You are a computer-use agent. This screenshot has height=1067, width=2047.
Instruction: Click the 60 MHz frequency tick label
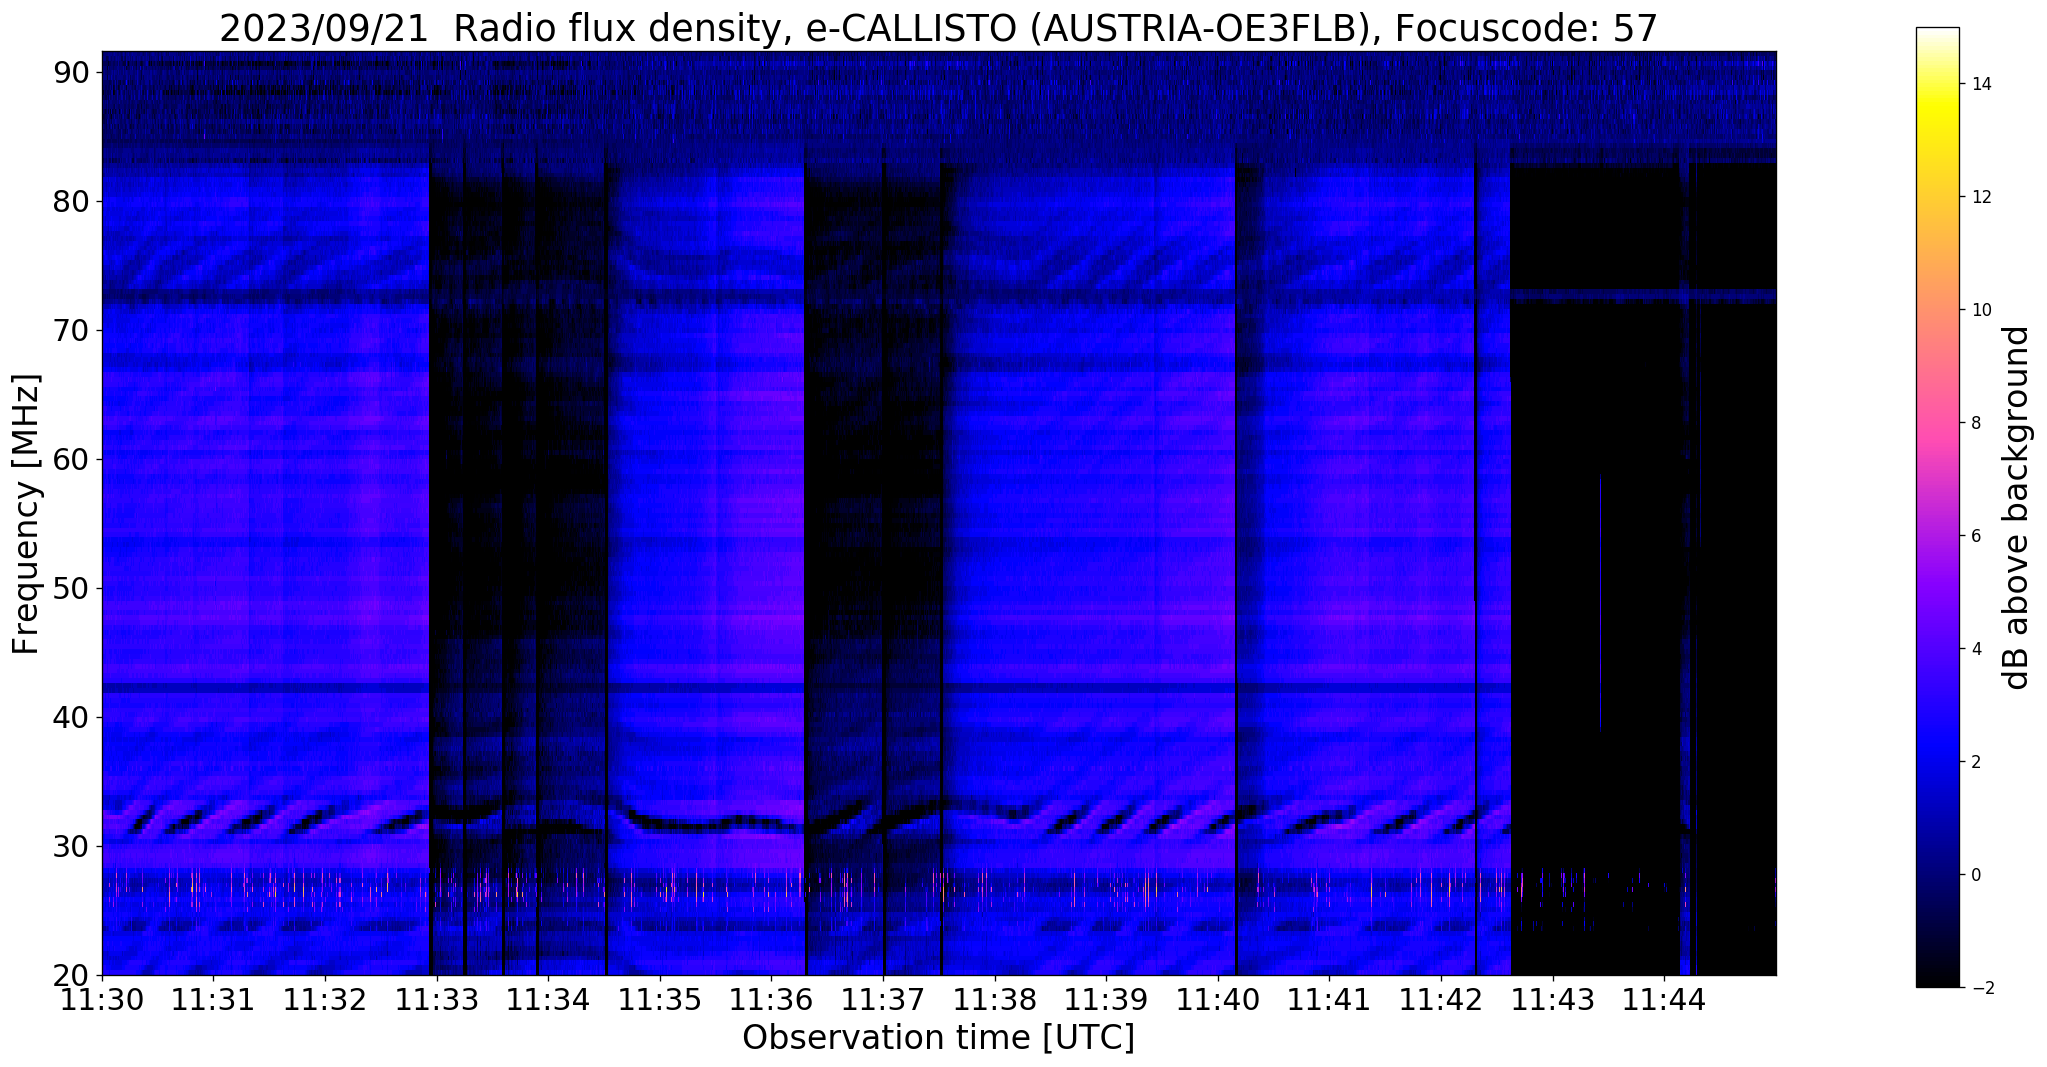point(71,459)
